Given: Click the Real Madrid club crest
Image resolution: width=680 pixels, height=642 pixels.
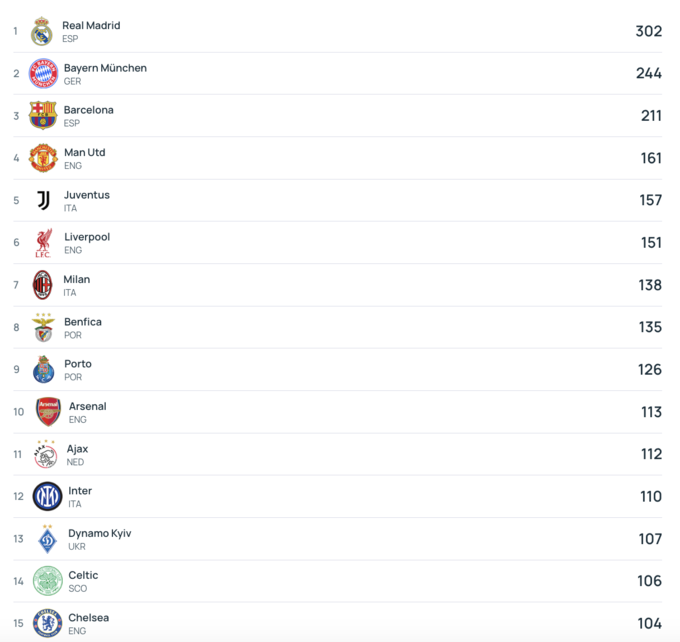Looking at the screenshot, I should point(41,32).
